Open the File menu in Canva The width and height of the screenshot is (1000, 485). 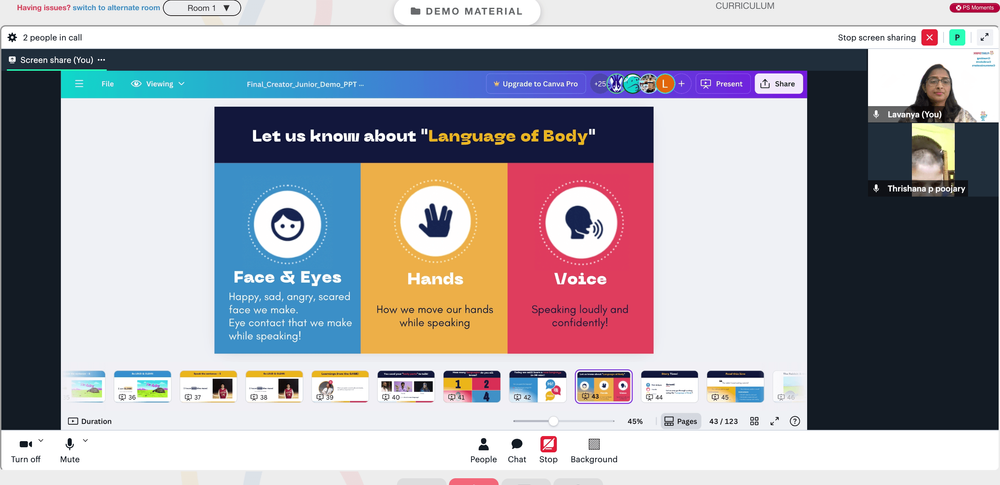coord(108,84)
